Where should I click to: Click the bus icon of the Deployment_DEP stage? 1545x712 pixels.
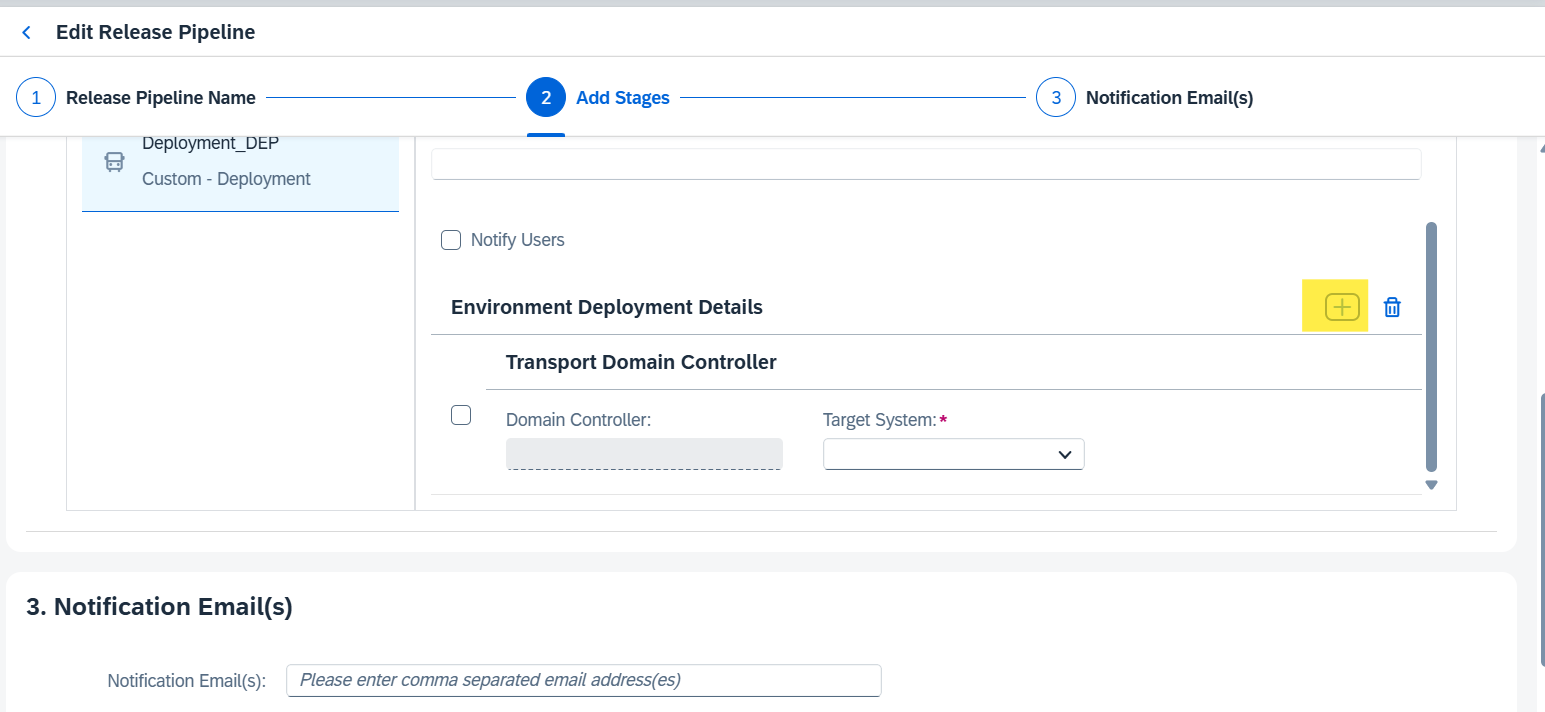point(115,162)
